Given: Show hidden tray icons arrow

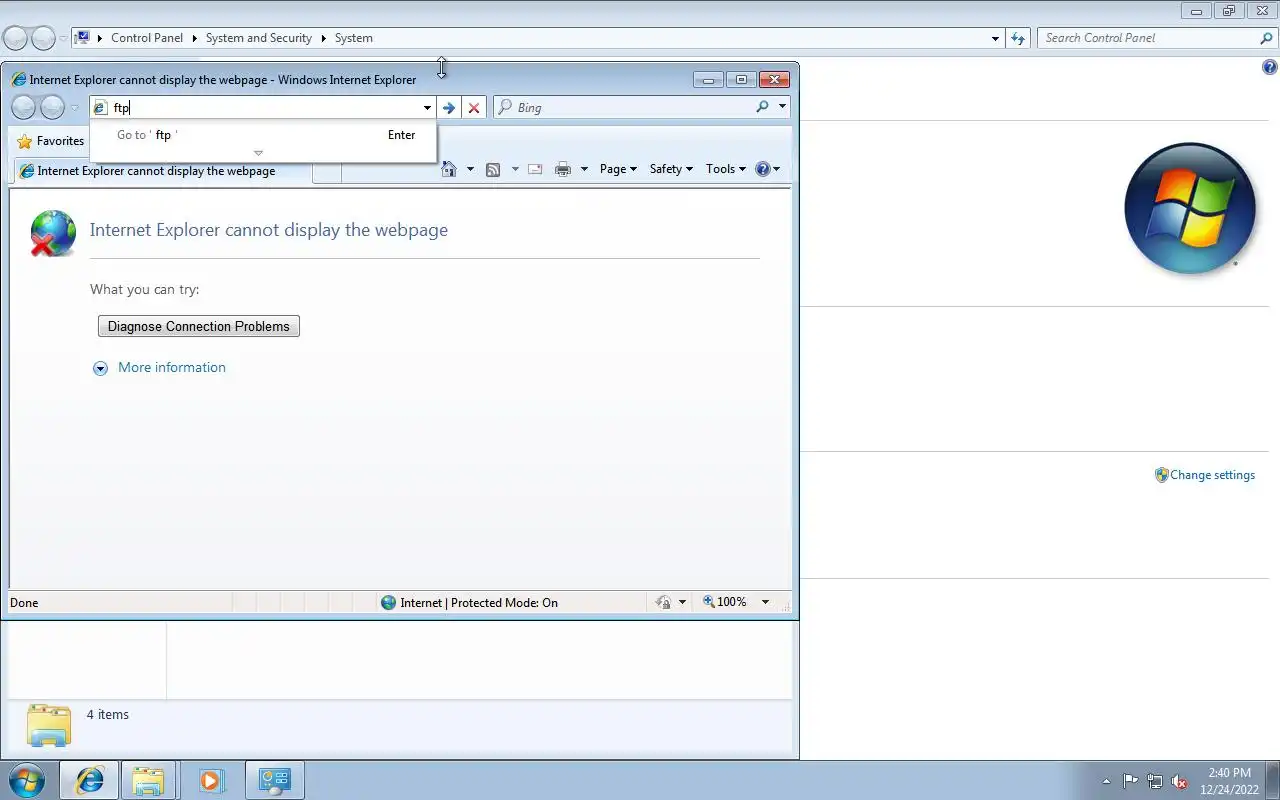Looking at the screenshot, I should [1106, 781].
